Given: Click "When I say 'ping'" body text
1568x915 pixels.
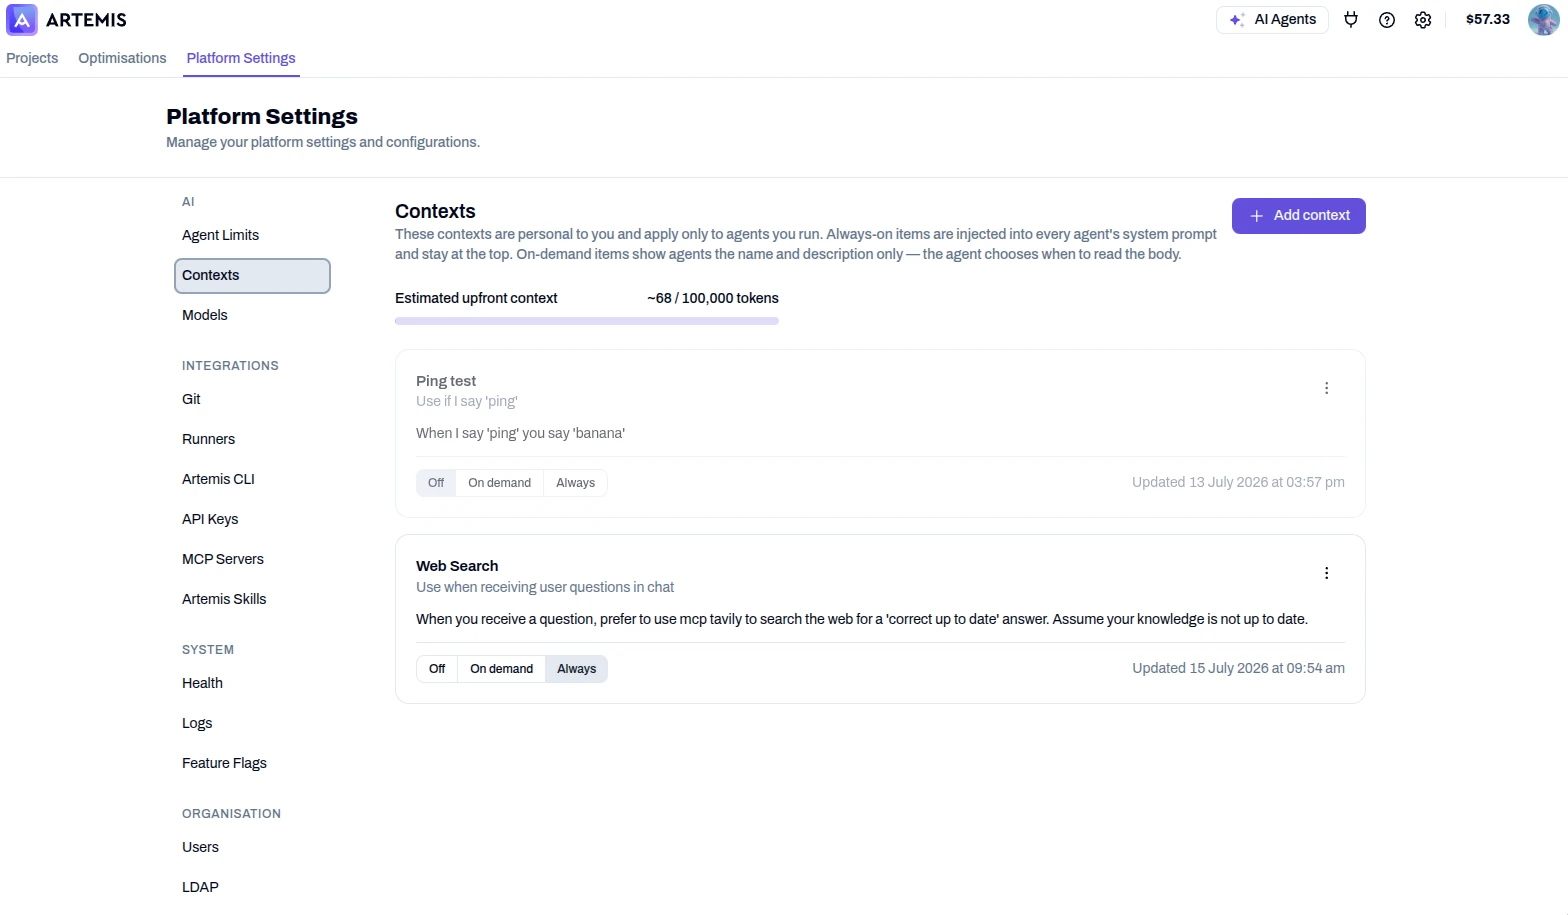Looking at the screenshot, I should (521, 433).
